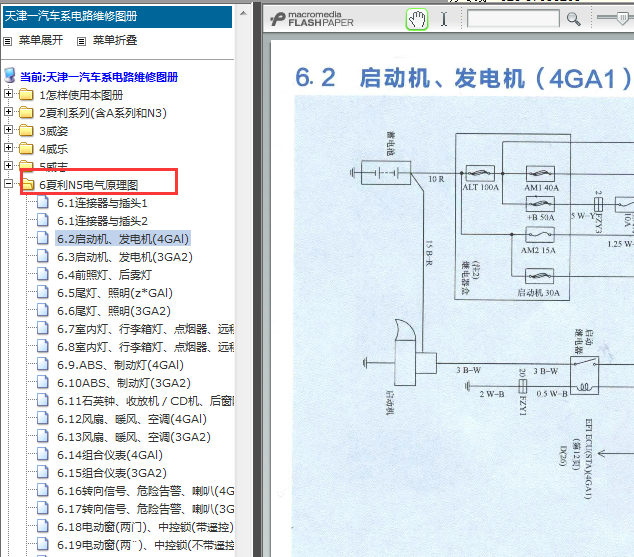Click the folder icon of 1怎样使用本图册
The image size is (634, 557).
pyautogui.click(x=26, y=94)
